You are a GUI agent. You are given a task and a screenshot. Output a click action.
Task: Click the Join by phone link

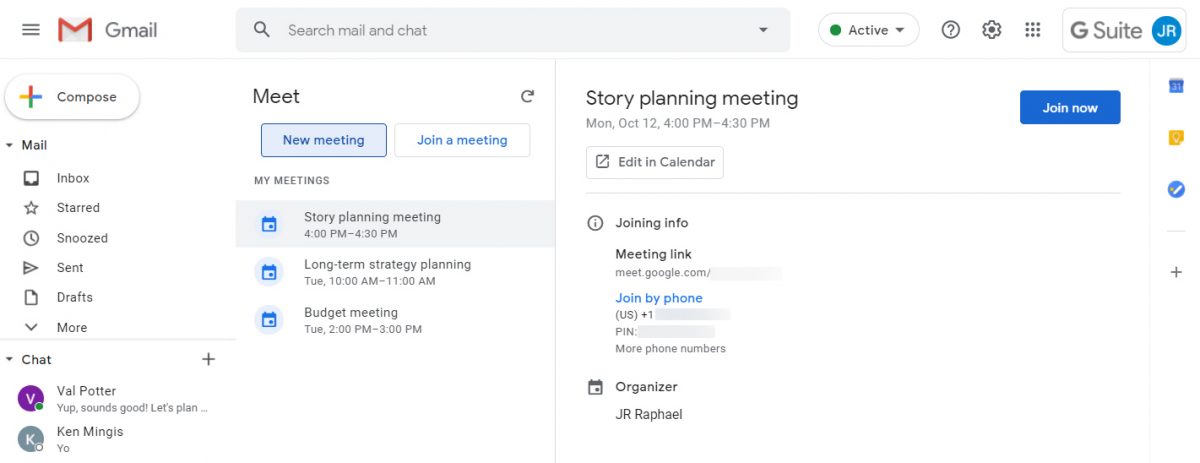click(x=658, y=298)
